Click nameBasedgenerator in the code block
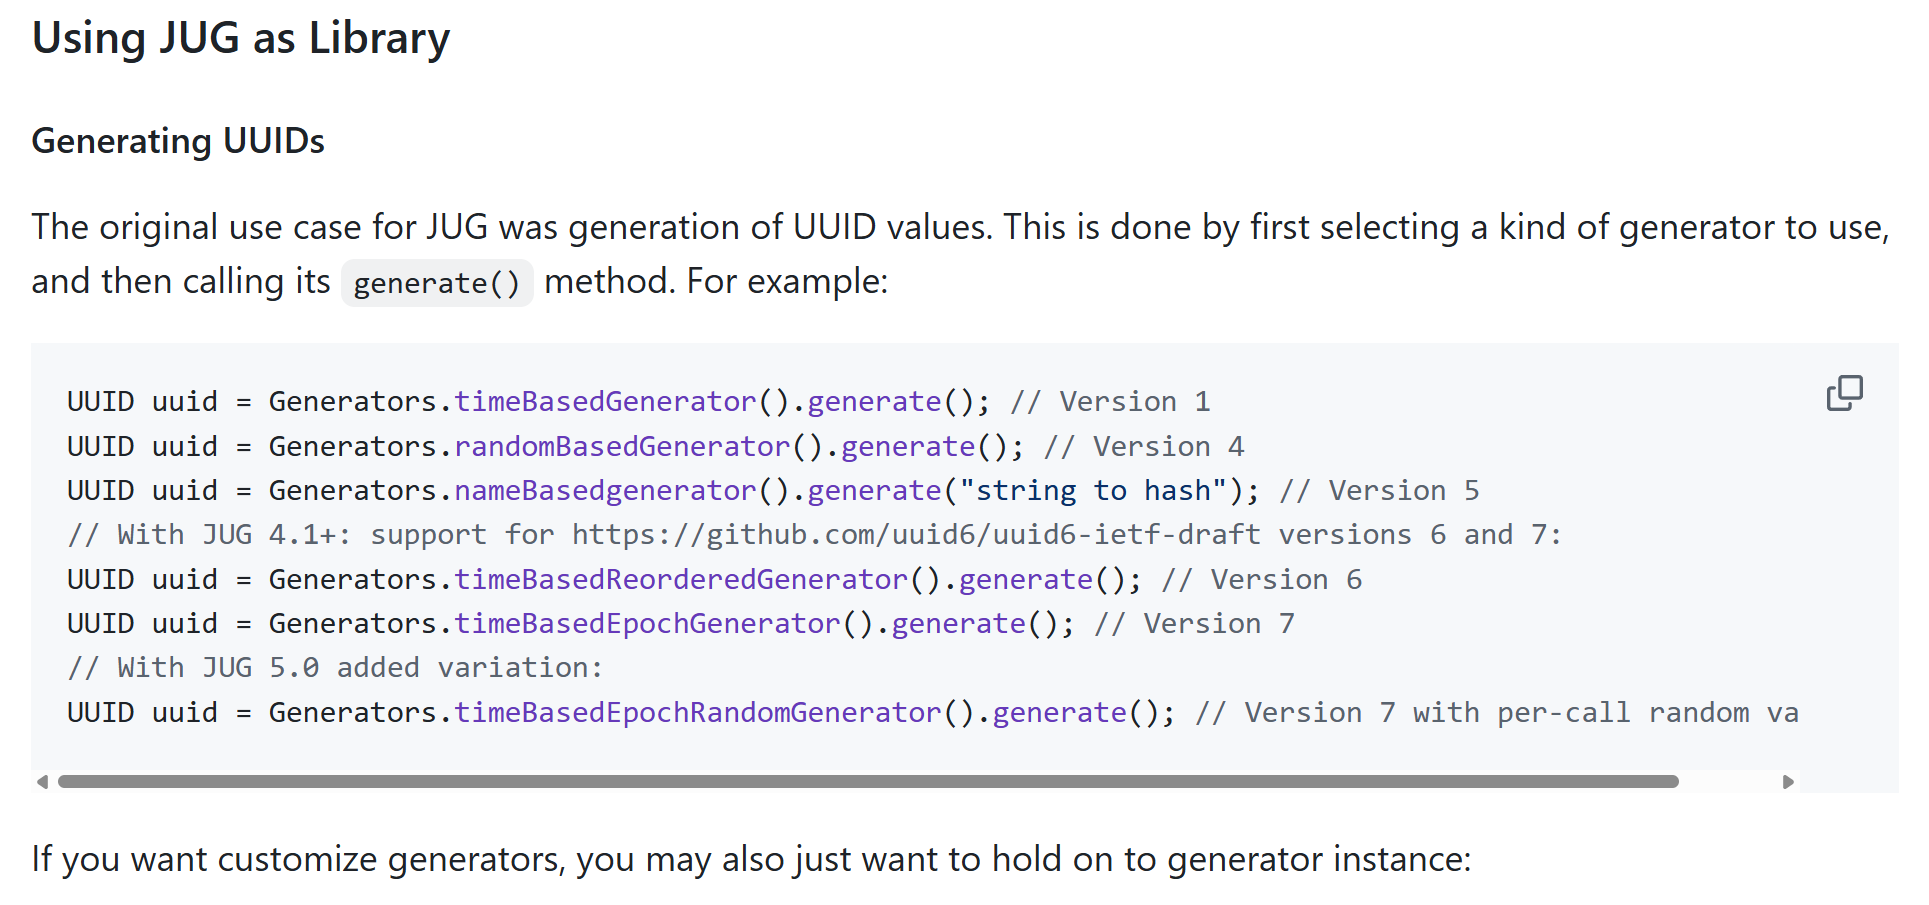1929x905 pixels. pyautogui.click(x=605, y=491)
